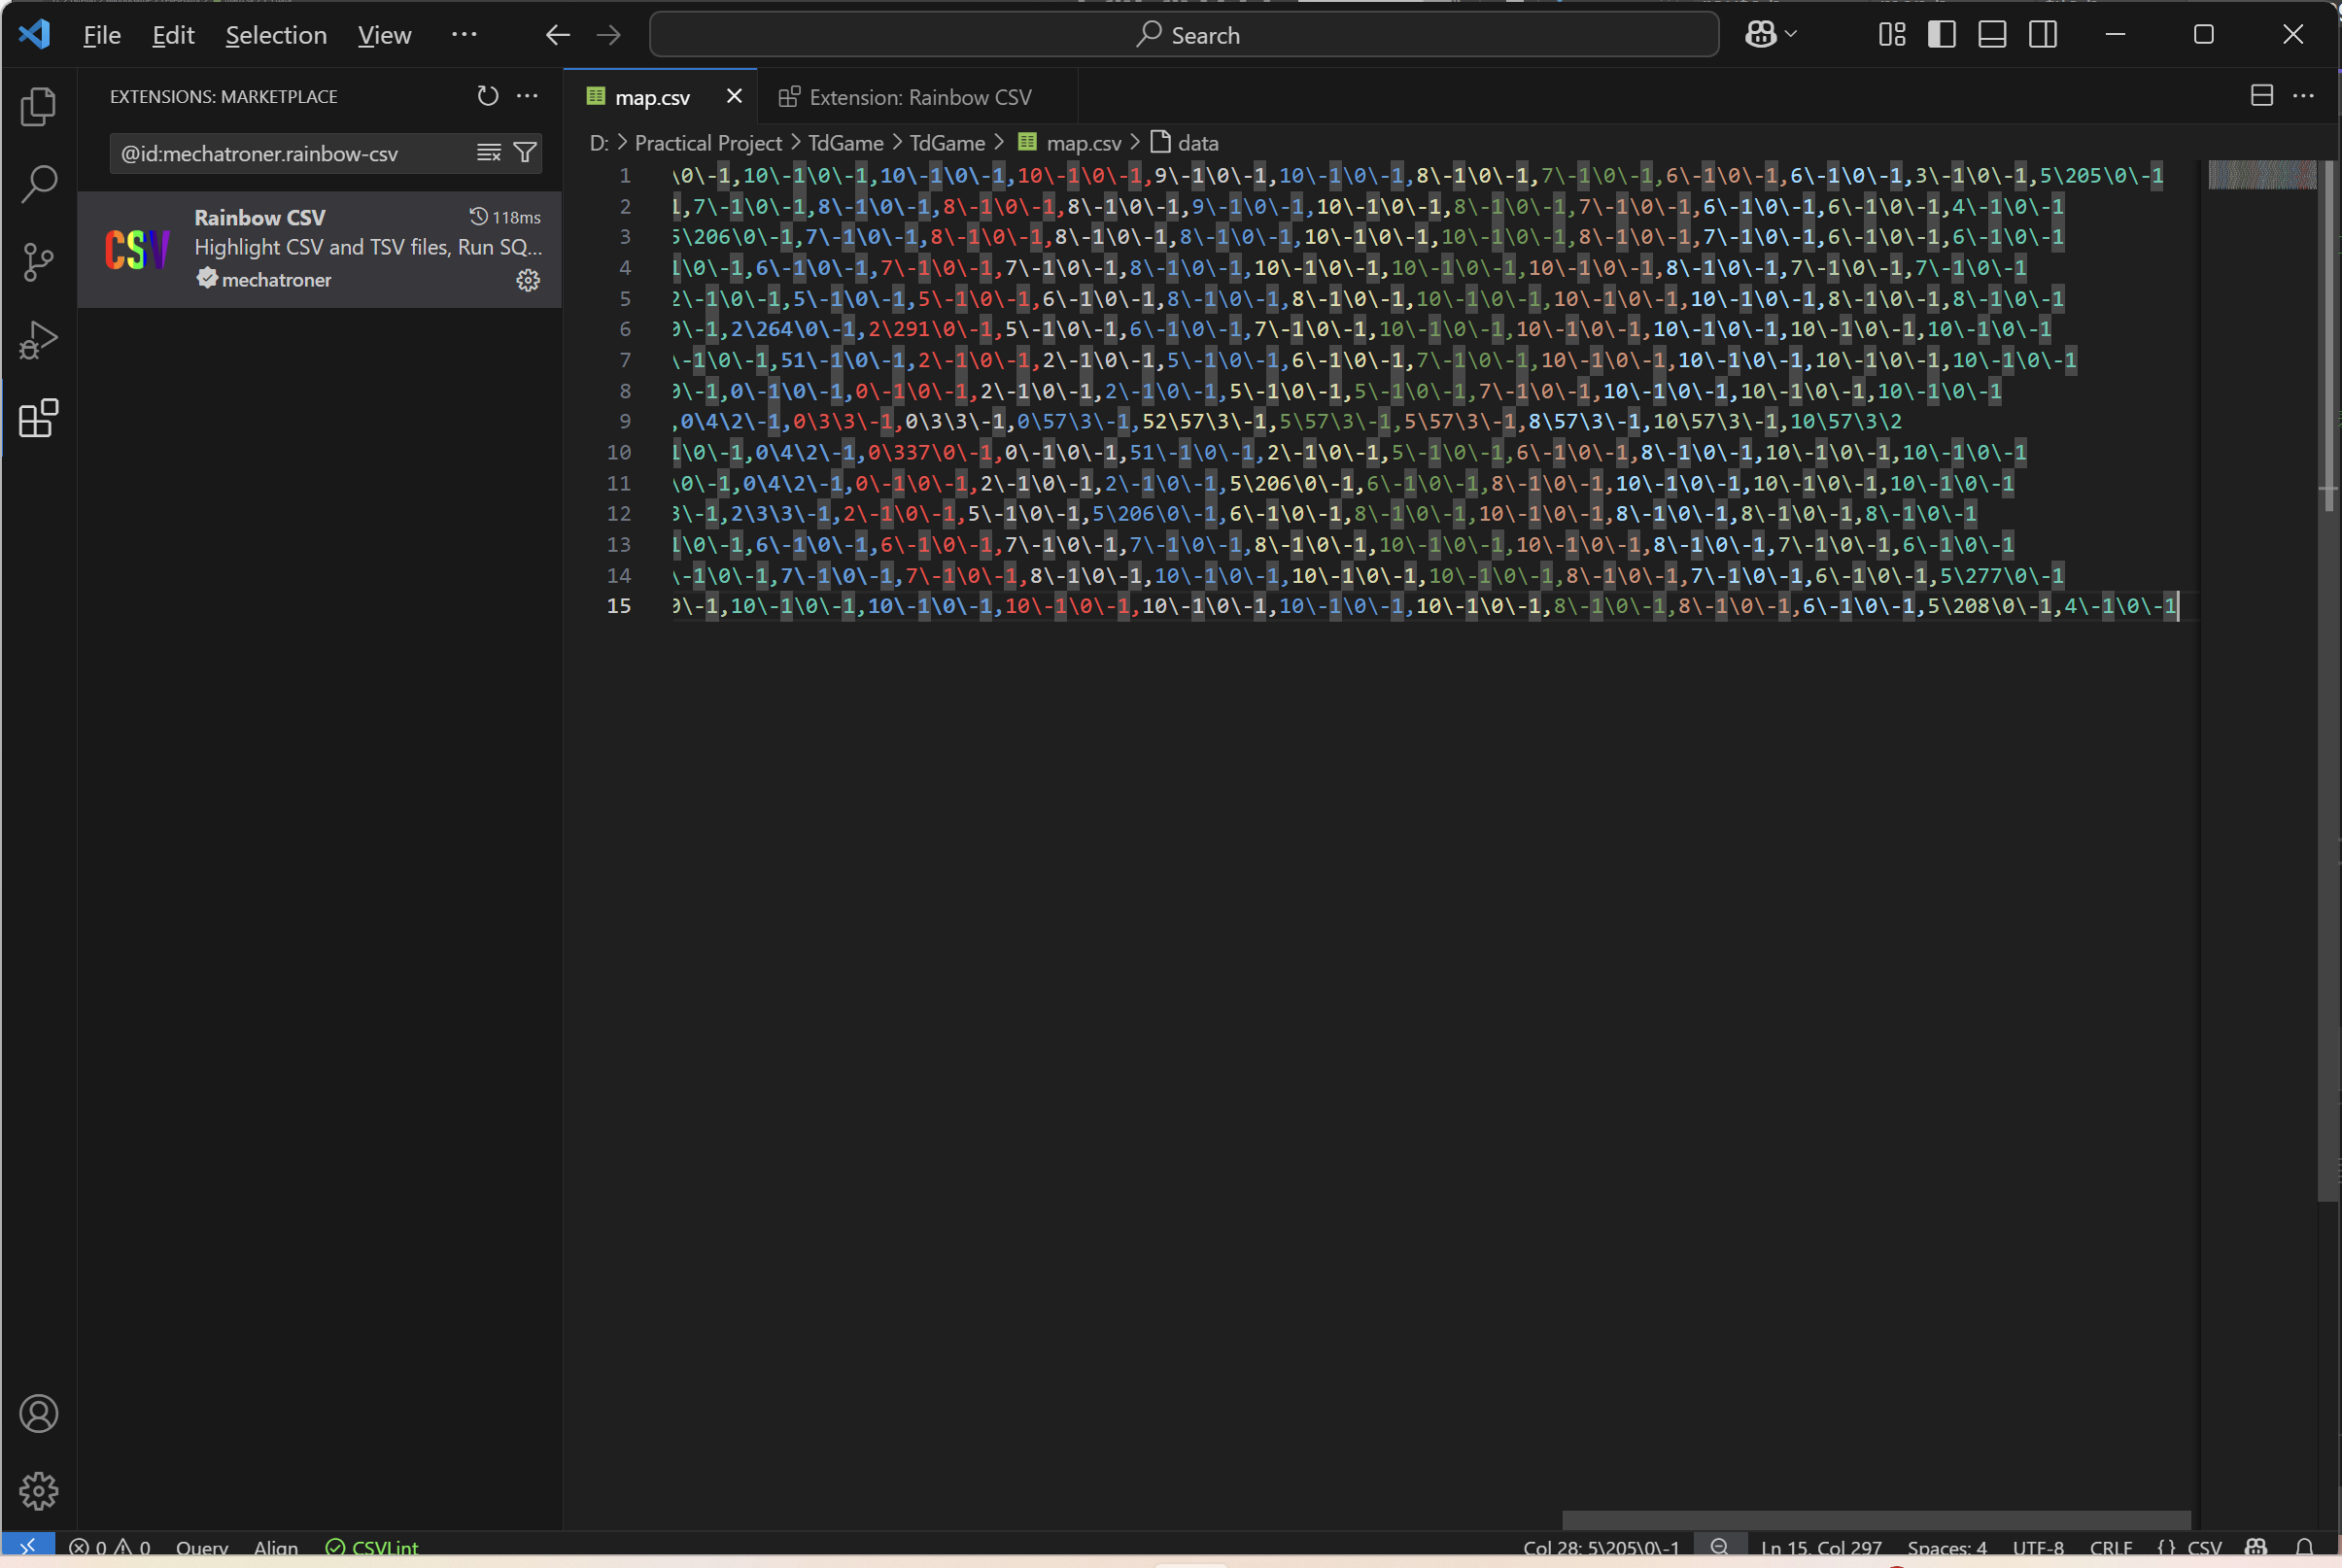Click the Extensions activity bar icon
Screen dimensions: 2342x1568
[38, 418]
